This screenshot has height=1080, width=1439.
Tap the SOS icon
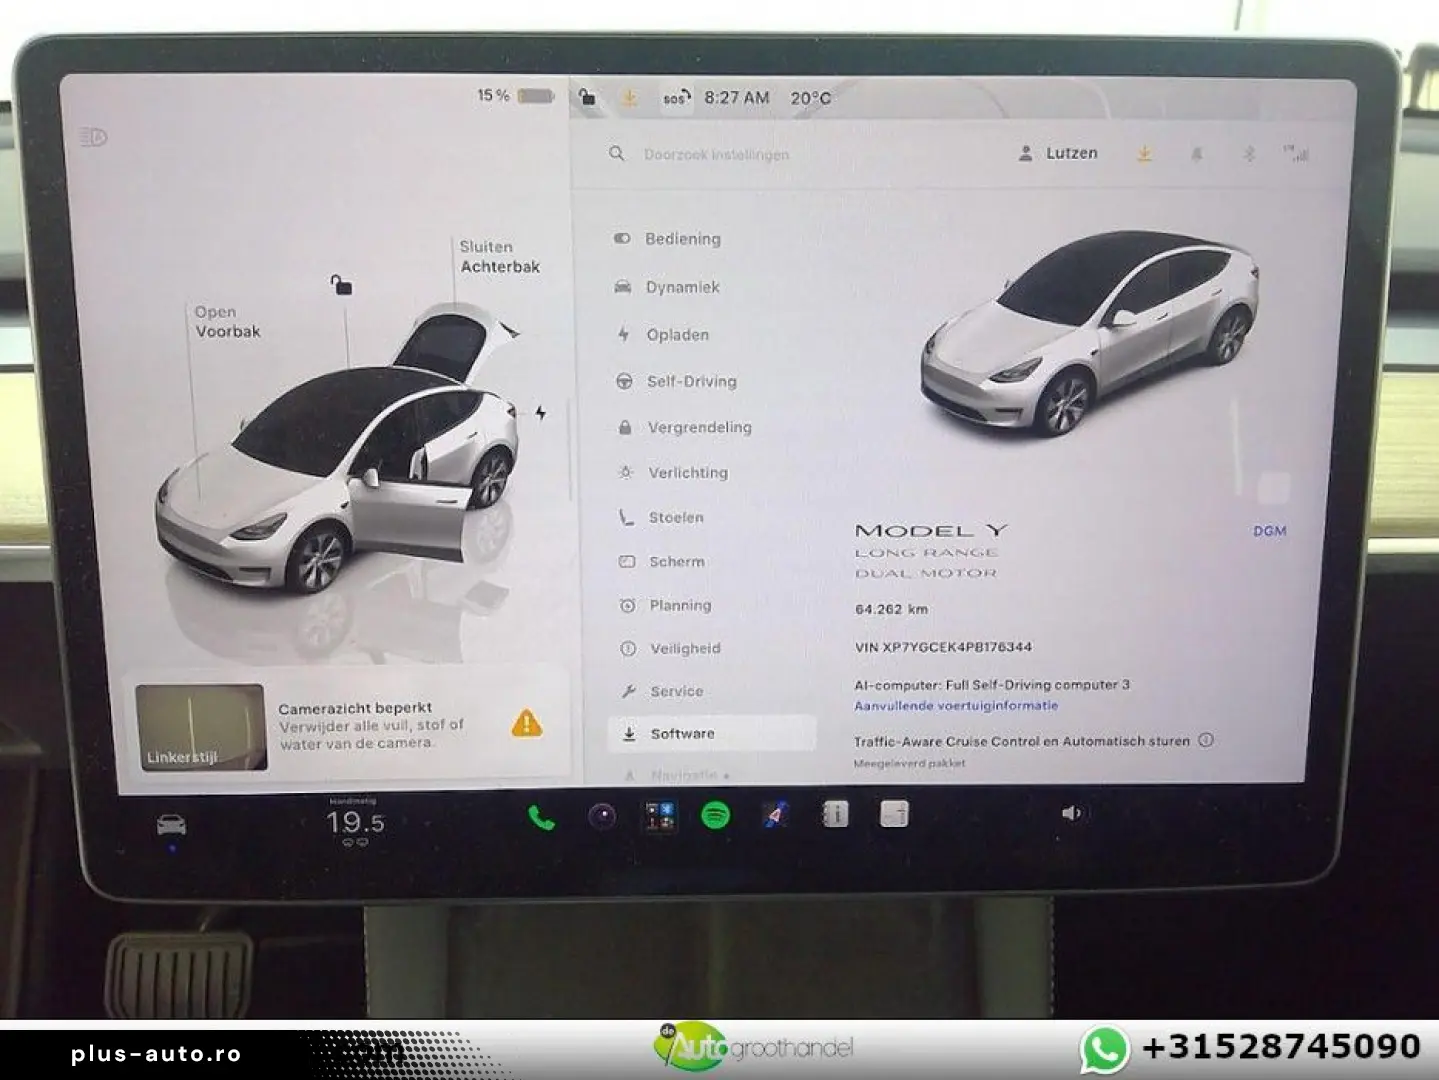click(x=676, y=98)
